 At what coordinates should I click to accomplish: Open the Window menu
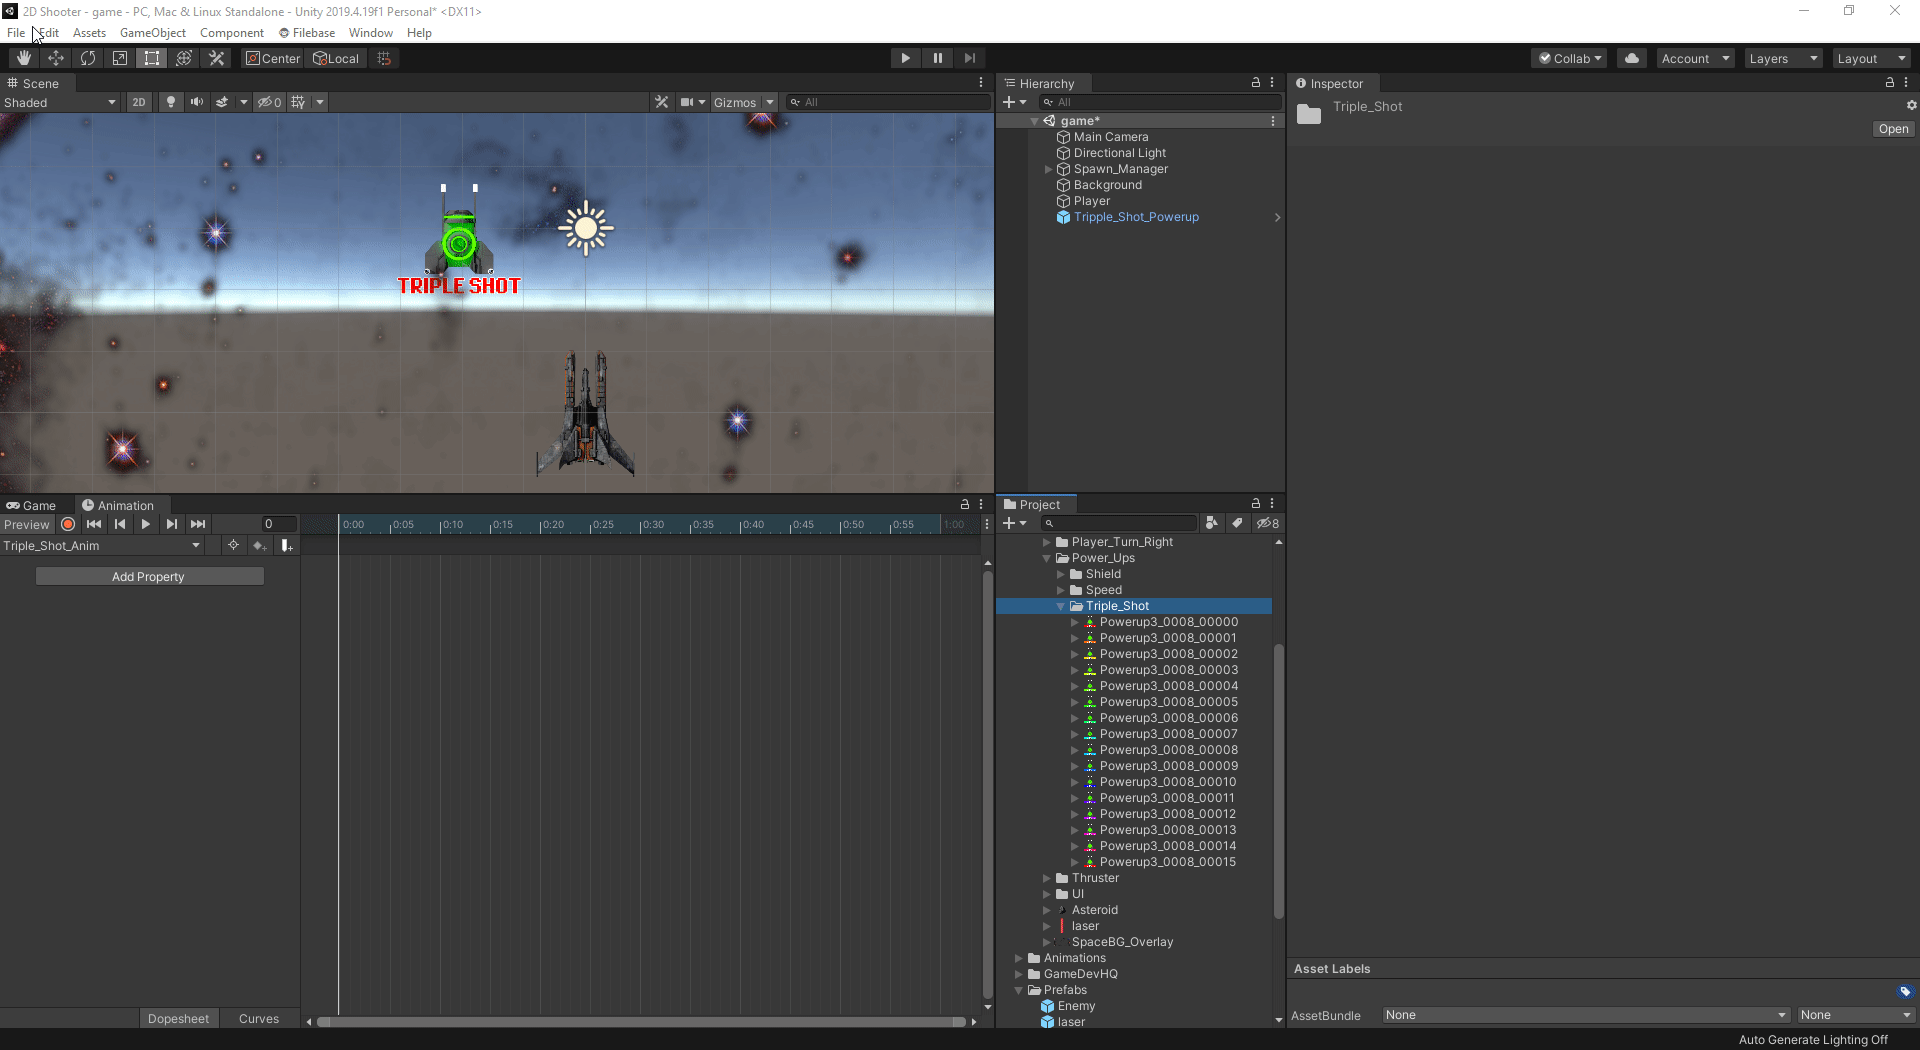click(370, 32)
